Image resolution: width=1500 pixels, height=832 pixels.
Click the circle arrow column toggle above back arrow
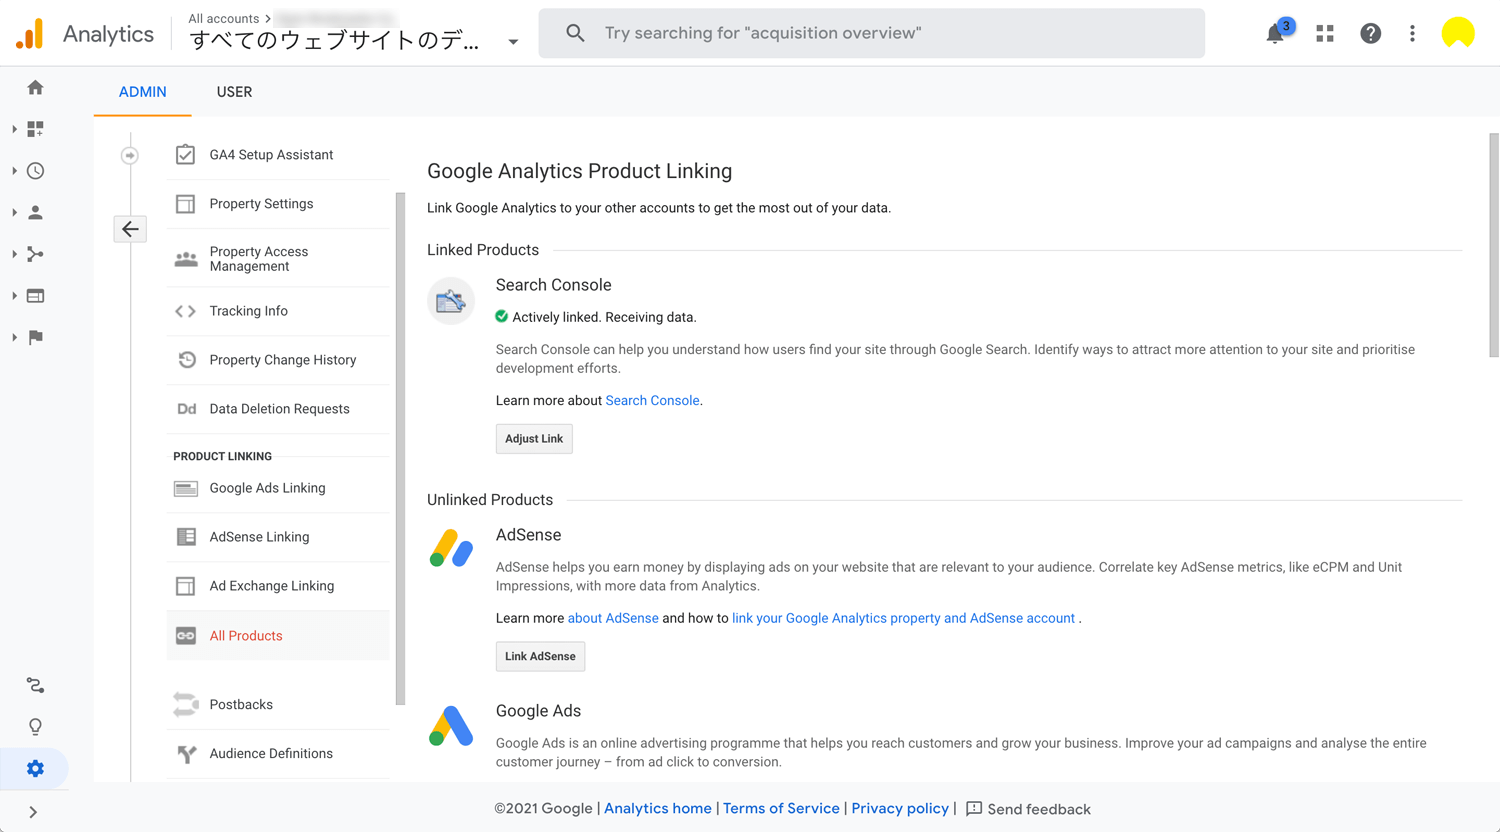coord(130,155)
